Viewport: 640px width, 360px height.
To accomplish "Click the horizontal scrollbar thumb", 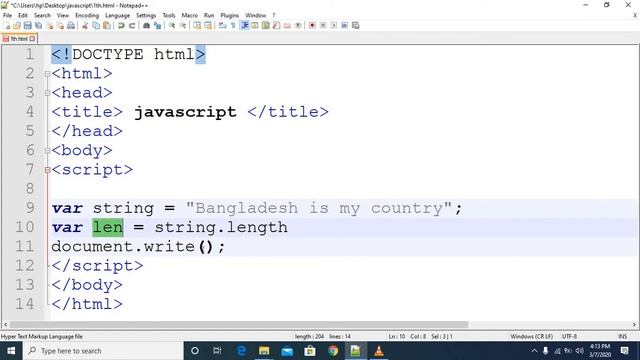I will [239, 325].
